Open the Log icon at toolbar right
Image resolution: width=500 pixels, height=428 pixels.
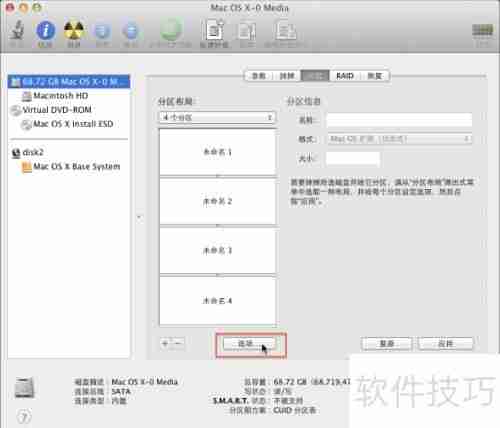click(482, 31)
